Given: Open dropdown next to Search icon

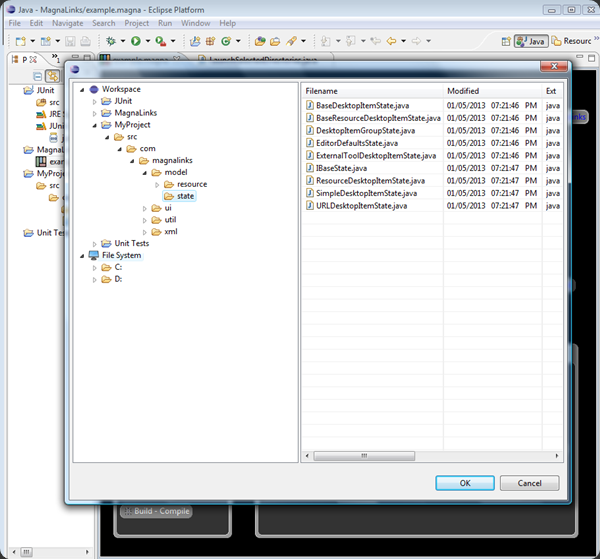Looking at the screenshot, I should coord(303,41).
